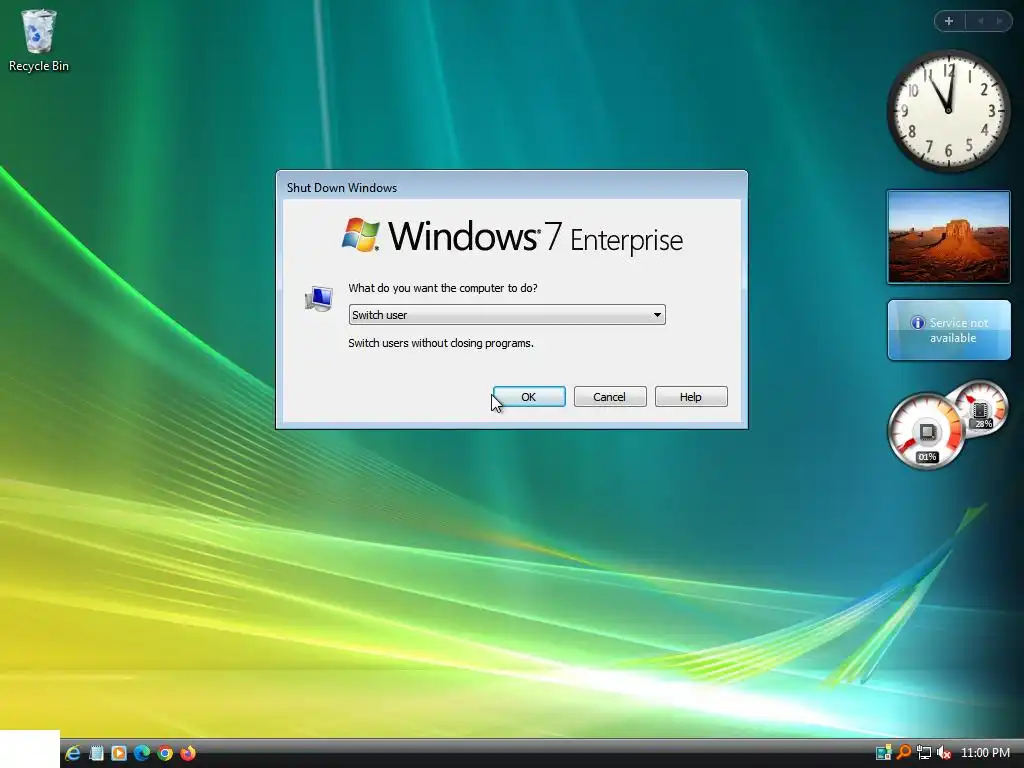Click the CPU Meter gadget dial
This screenshot has width=1024, height=768.
coord(926,430)
